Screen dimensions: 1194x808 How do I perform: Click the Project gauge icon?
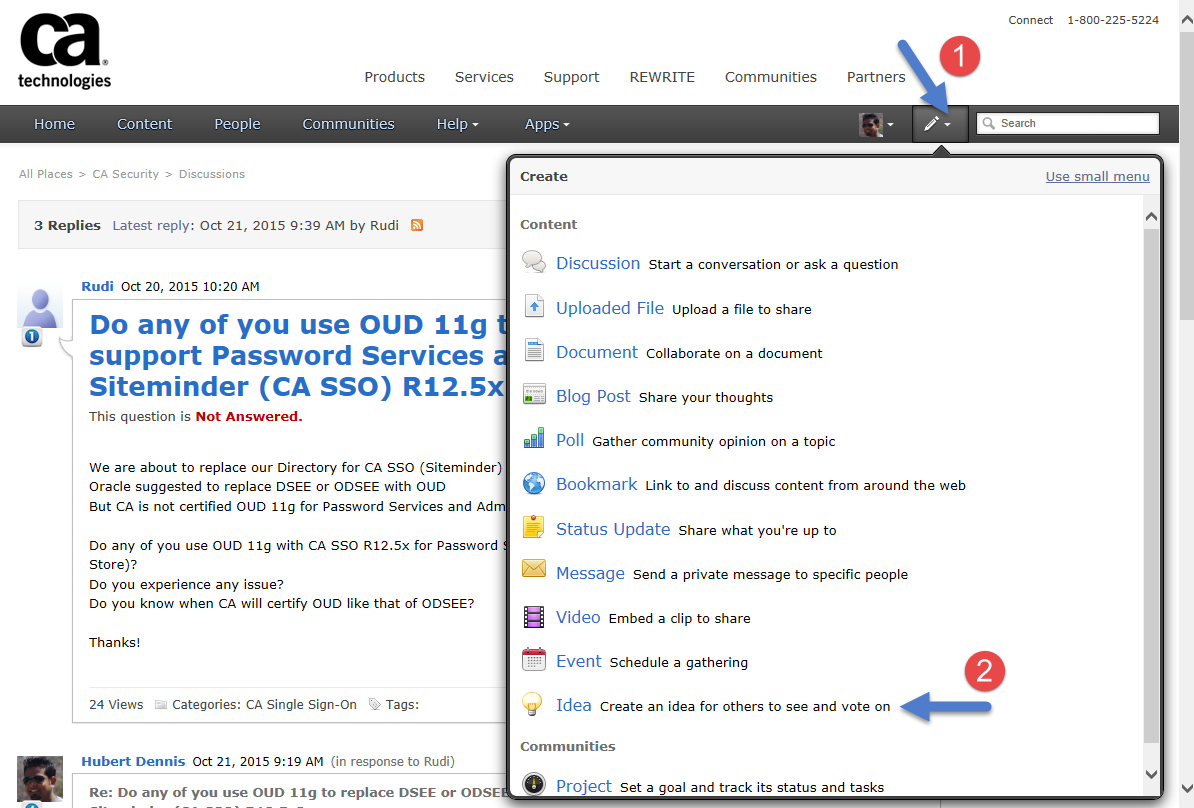(534, 784)
